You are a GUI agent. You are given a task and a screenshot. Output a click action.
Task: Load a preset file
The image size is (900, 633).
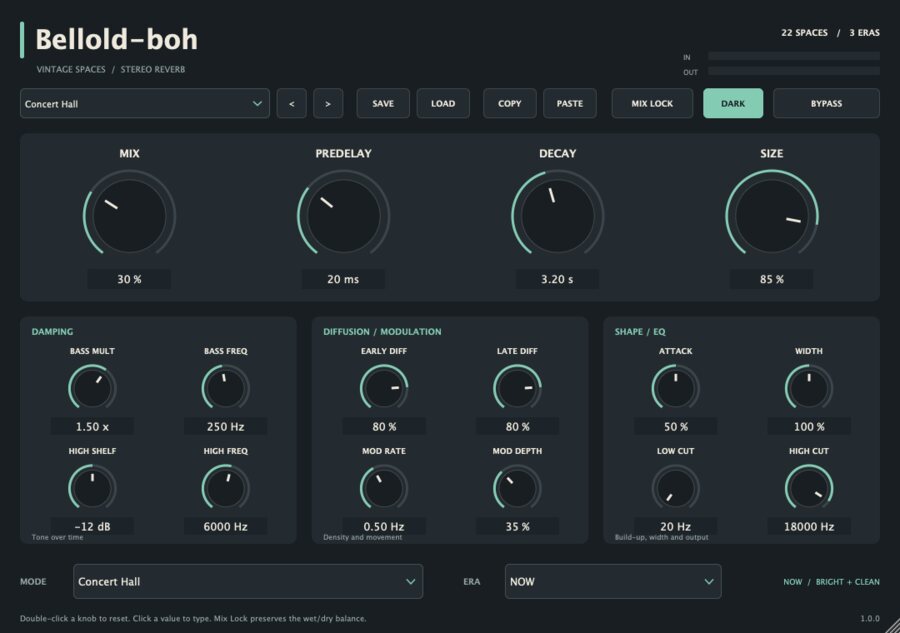(x=443, y=103)
